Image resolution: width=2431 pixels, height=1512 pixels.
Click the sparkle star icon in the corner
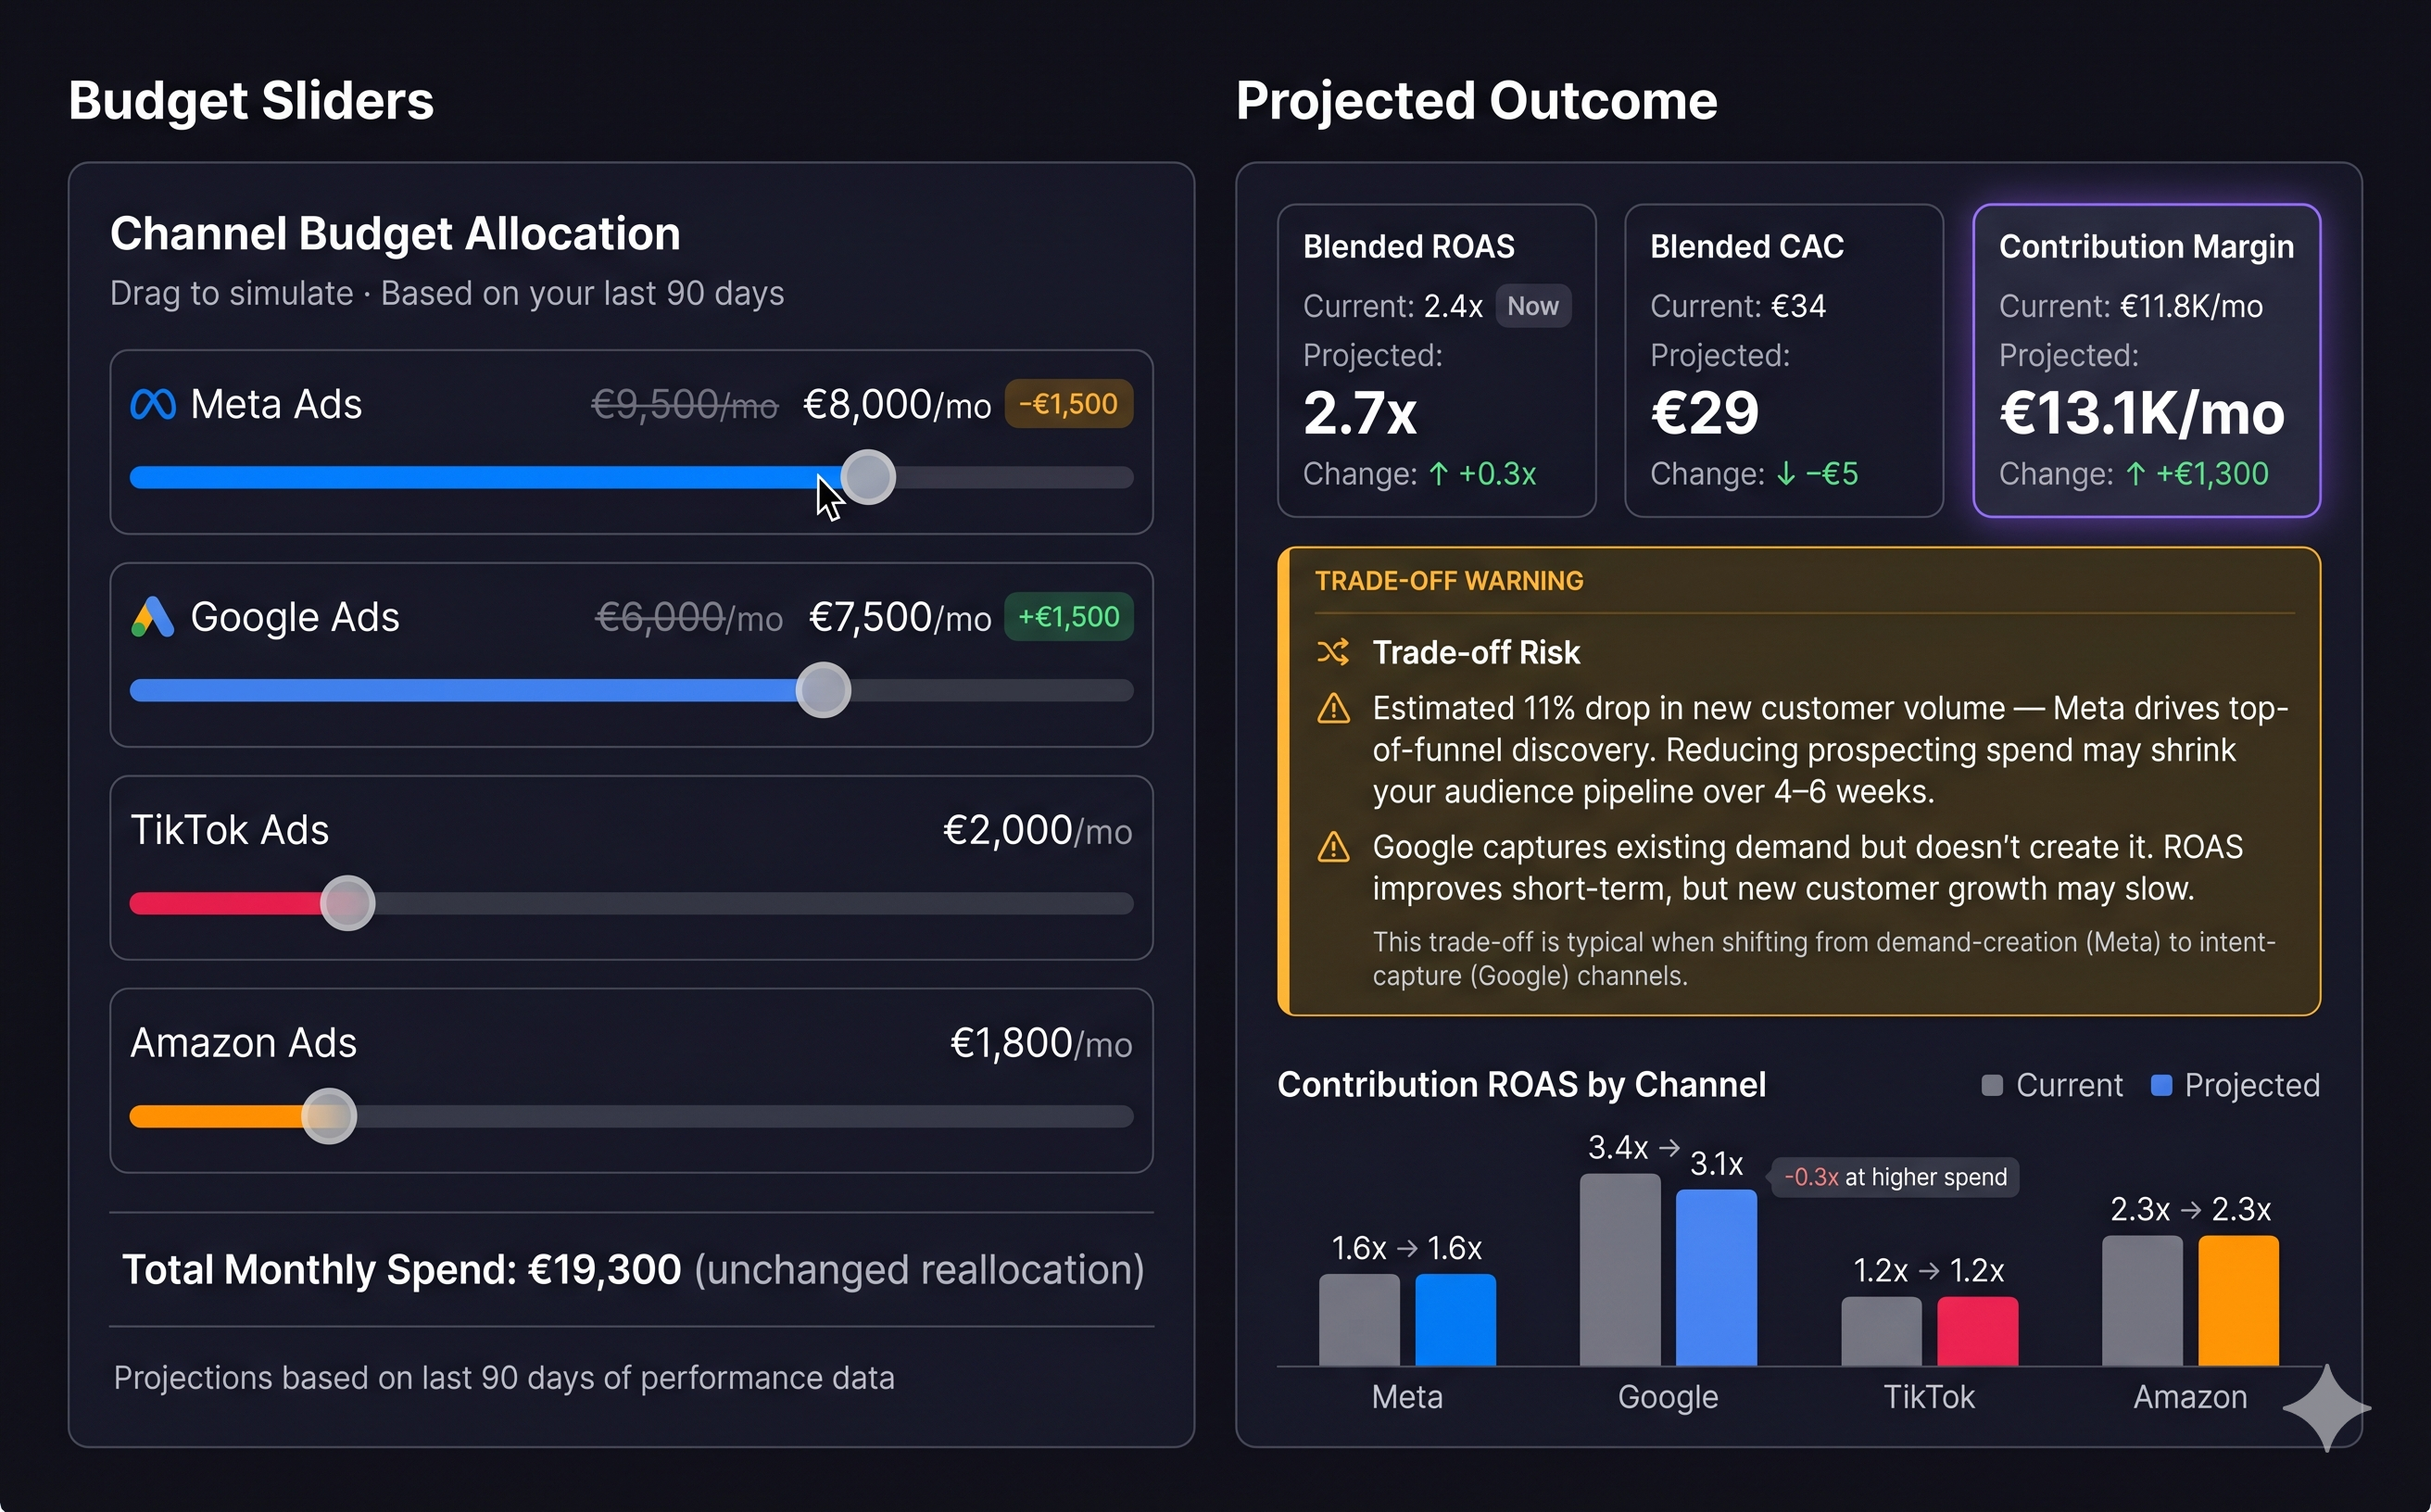pyautogui.click(x=2327, y=1407)
